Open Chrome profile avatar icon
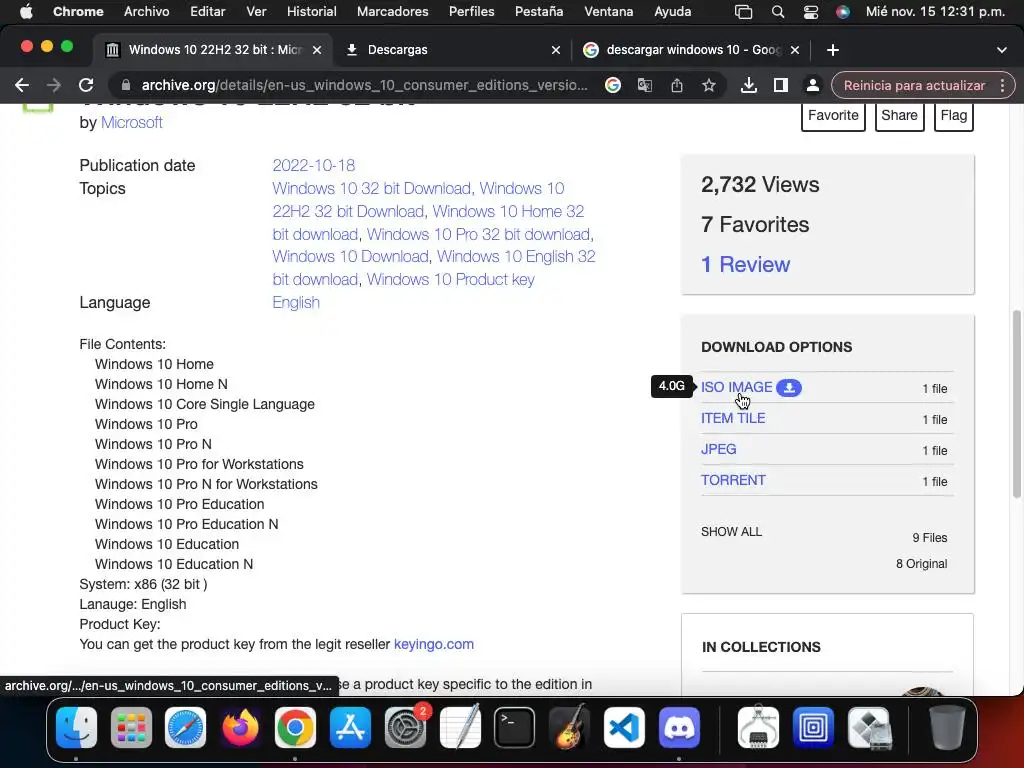Image resolution: width=1024 pixels, height=768 pixels. tap(812, 85)
